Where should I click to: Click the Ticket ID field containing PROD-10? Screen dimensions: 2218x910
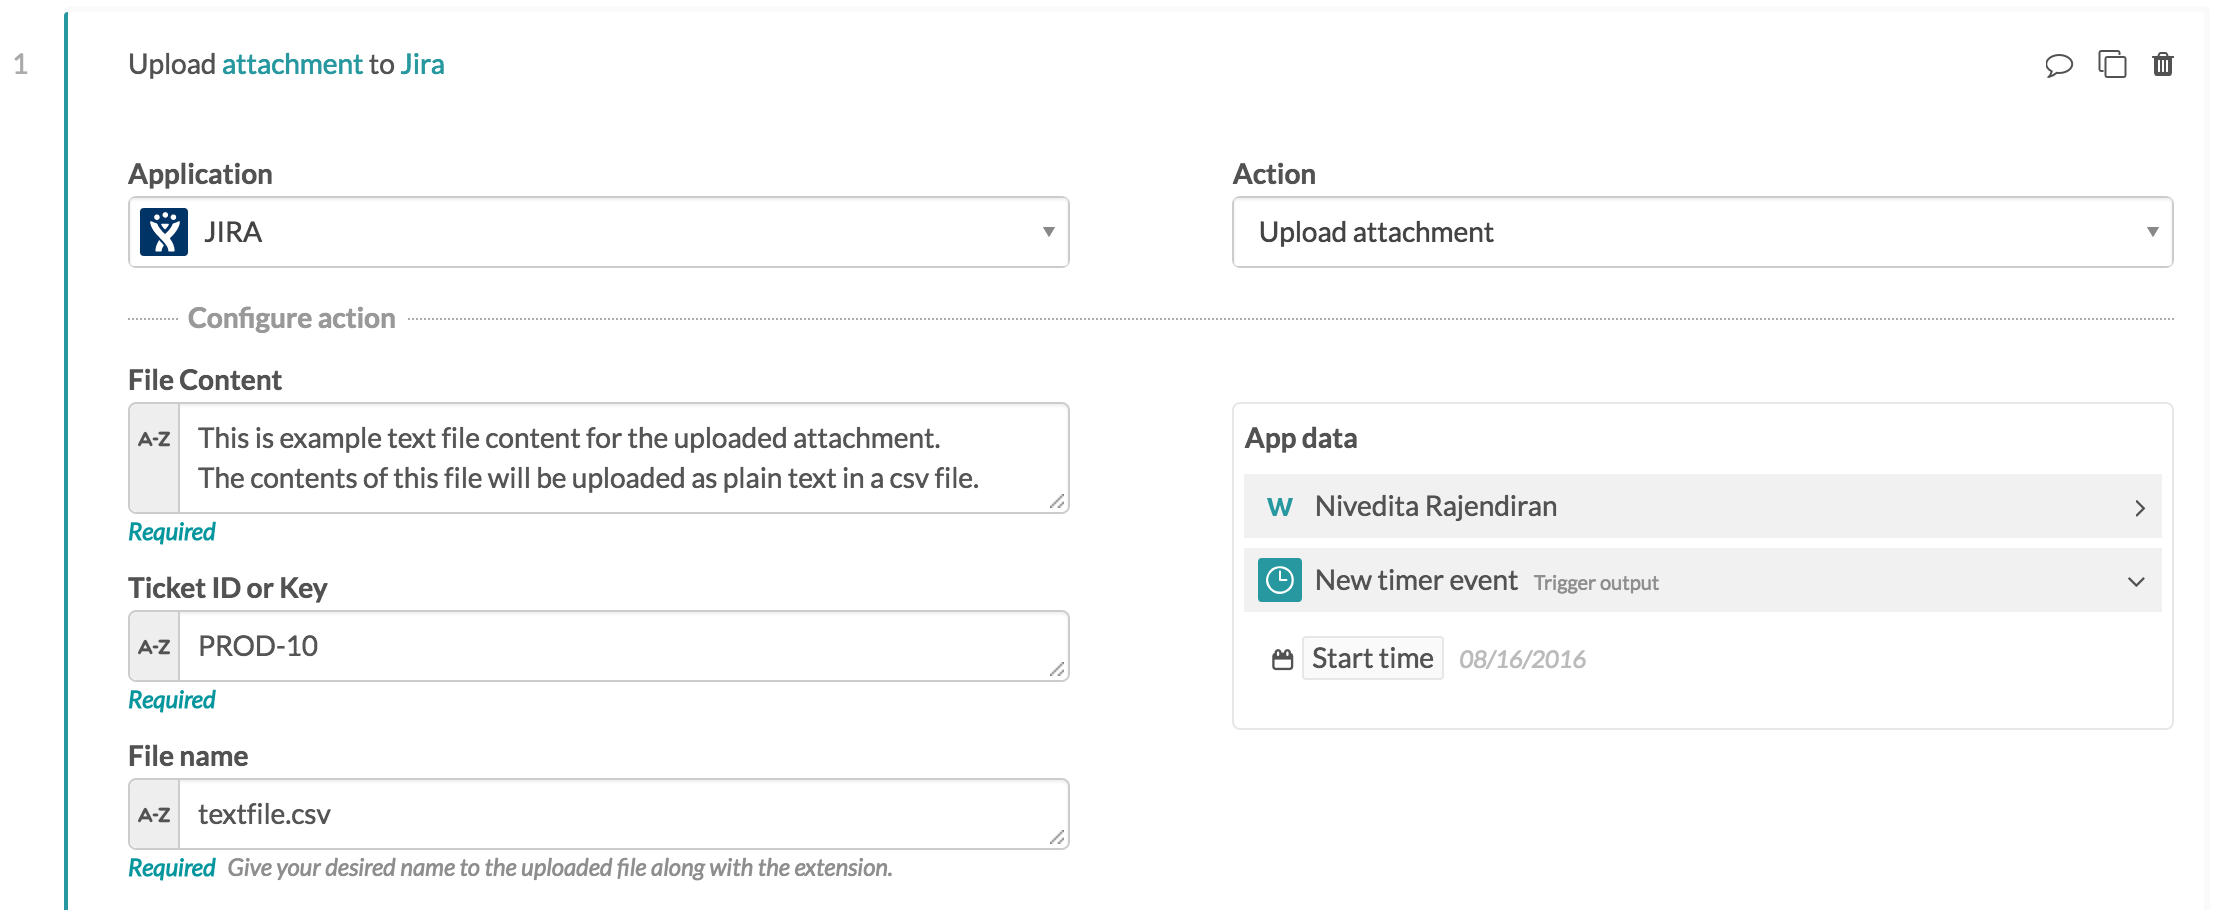click(x=623, y=646)
